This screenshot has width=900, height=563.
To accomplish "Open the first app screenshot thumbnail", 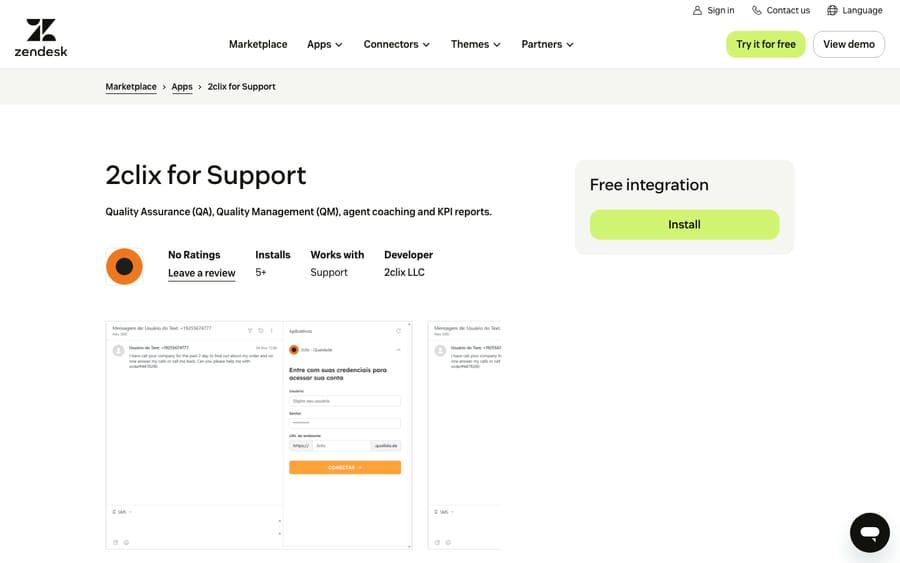I will coord(259,435).
